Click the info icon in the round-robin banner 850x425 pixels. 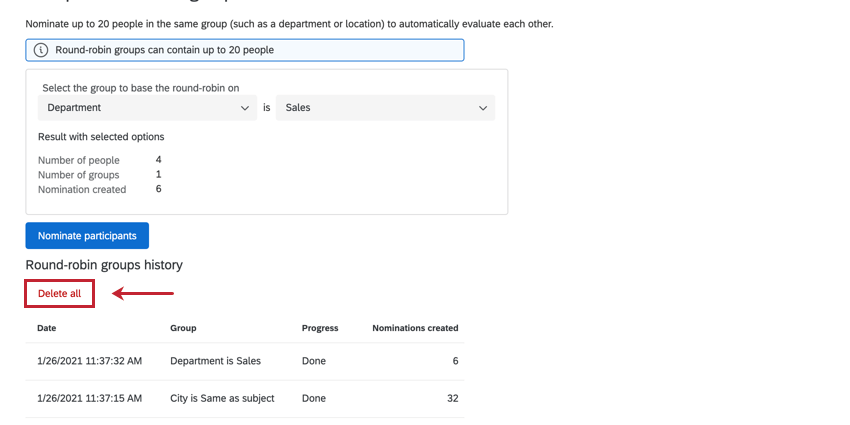tap(41, 50)
